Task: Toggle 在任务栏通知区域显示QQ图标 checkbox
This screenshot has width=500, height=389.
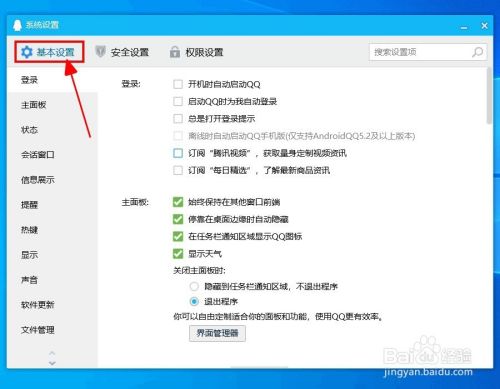Action: (178, 237)
